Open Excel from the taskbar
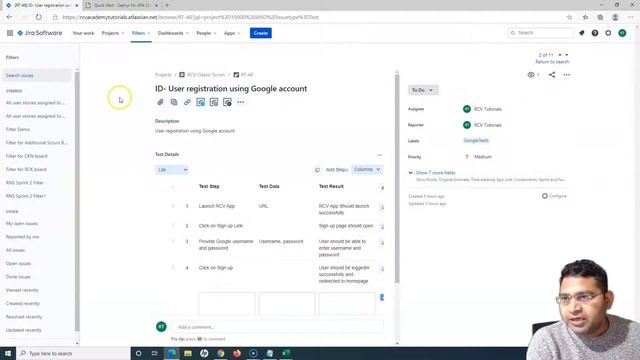The image size is (640, 360). point(286,353)
